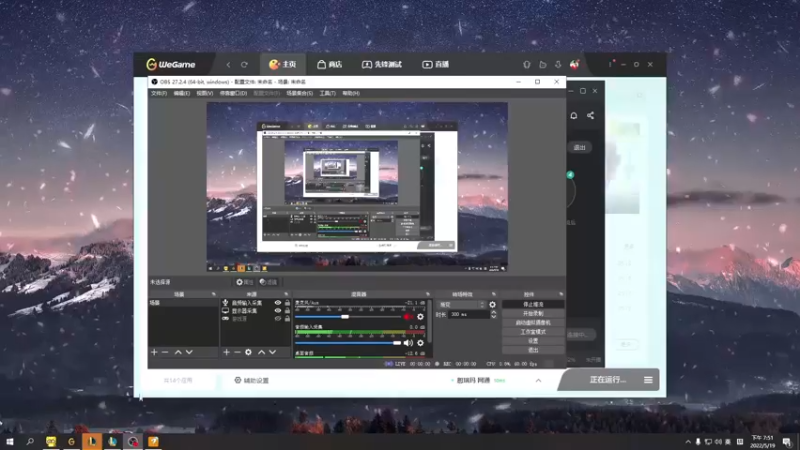Click 启动虚拟摄像机 button
The image size is (800, 450).
pos(533,322)
